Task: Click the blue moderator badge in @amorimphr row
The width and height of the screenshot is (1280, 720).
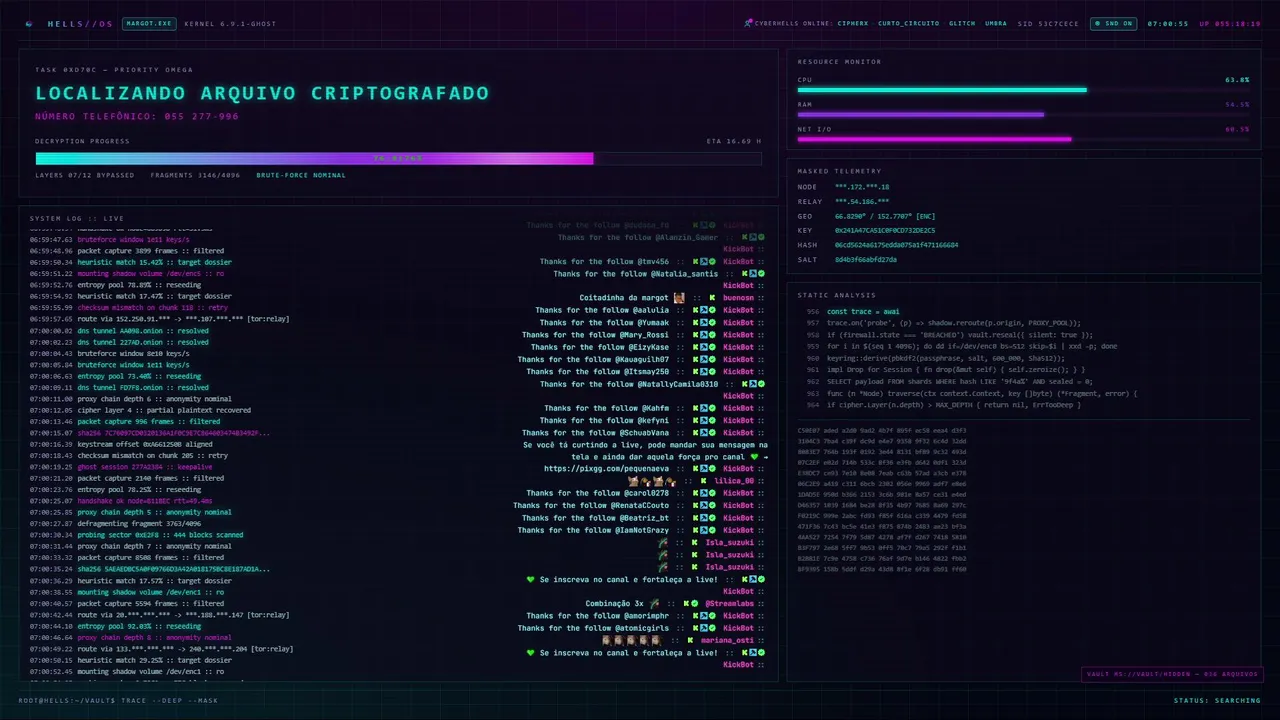Action: point(704,616)
